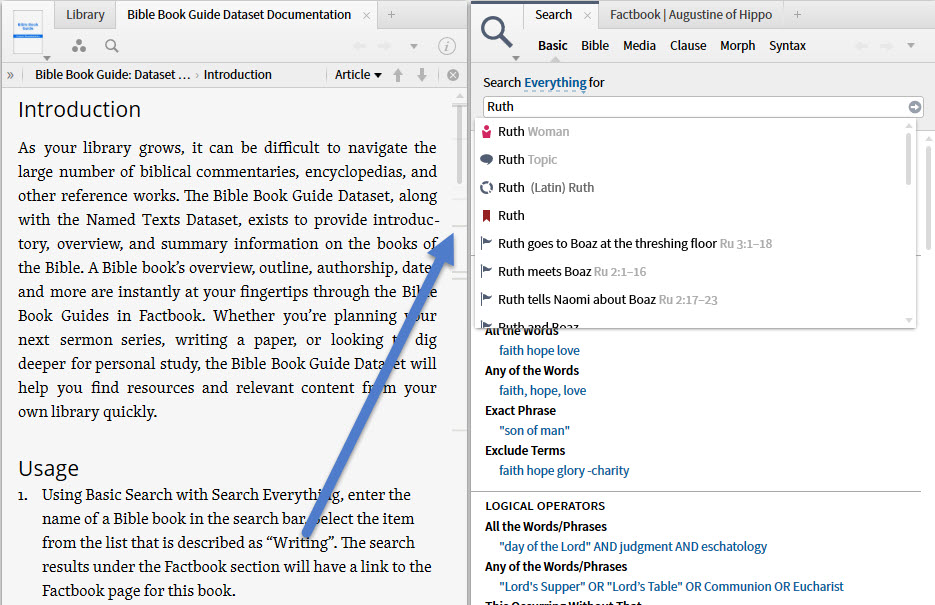Open example faith hope glory -charity
The image size is (935, 605).
(x=564, y=470)
